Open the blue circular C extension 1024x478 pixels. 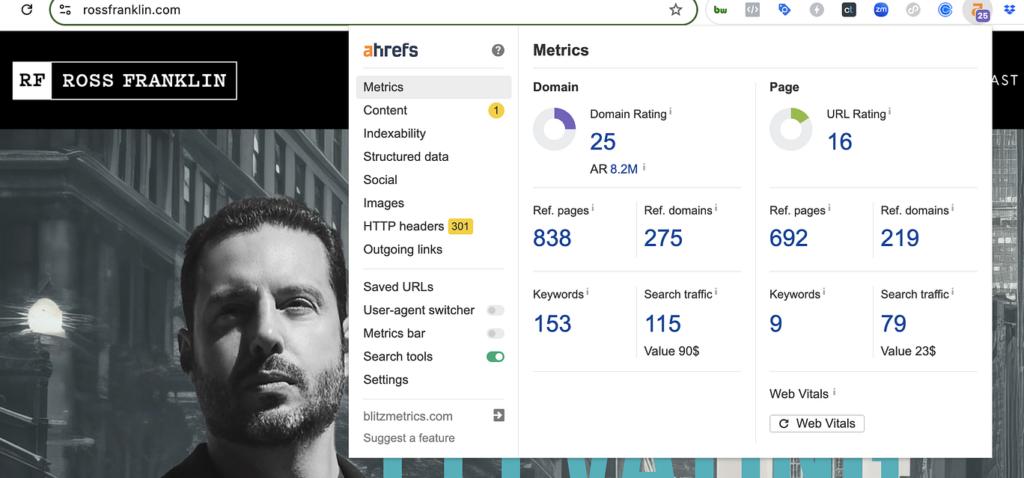click(x=945, y=10)
